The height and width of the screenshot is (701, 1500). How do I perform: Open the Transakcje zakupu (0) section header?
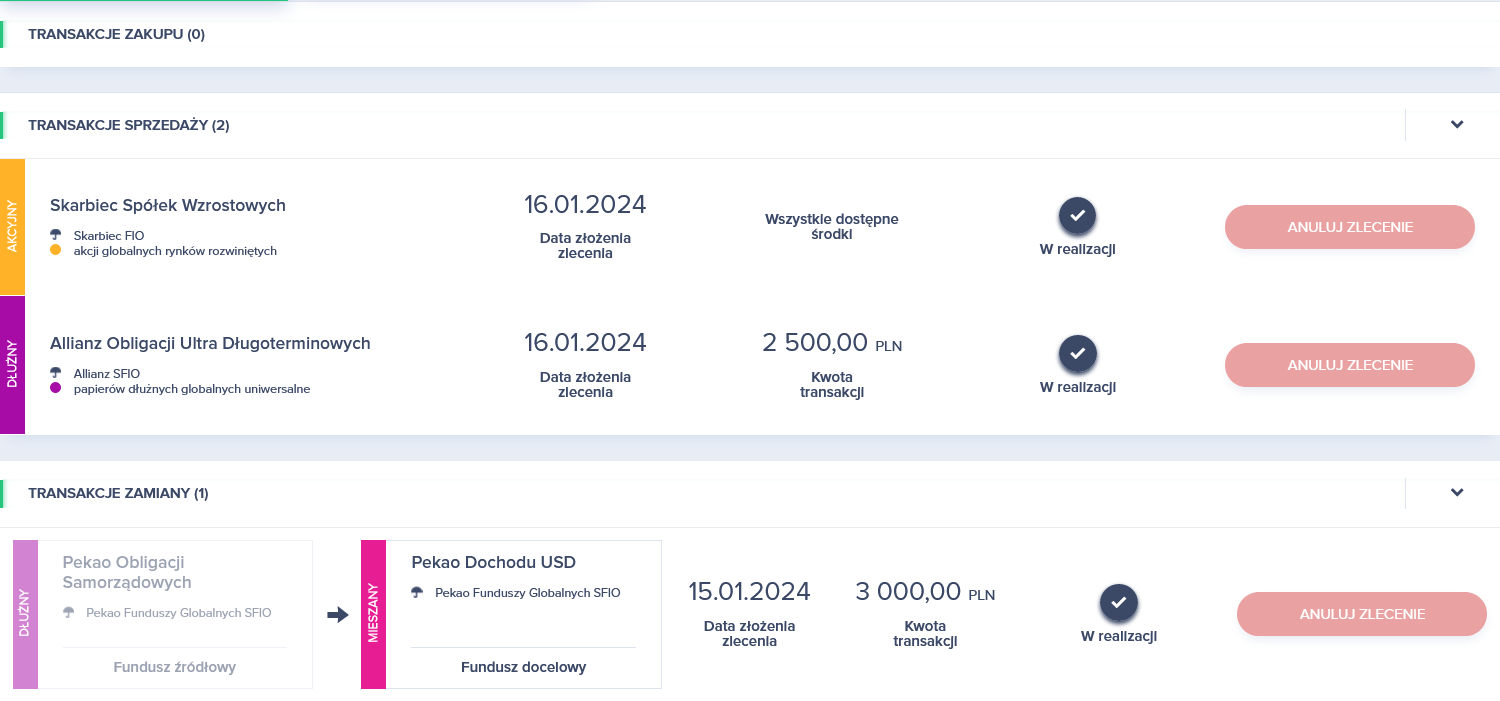click(116, 34)
